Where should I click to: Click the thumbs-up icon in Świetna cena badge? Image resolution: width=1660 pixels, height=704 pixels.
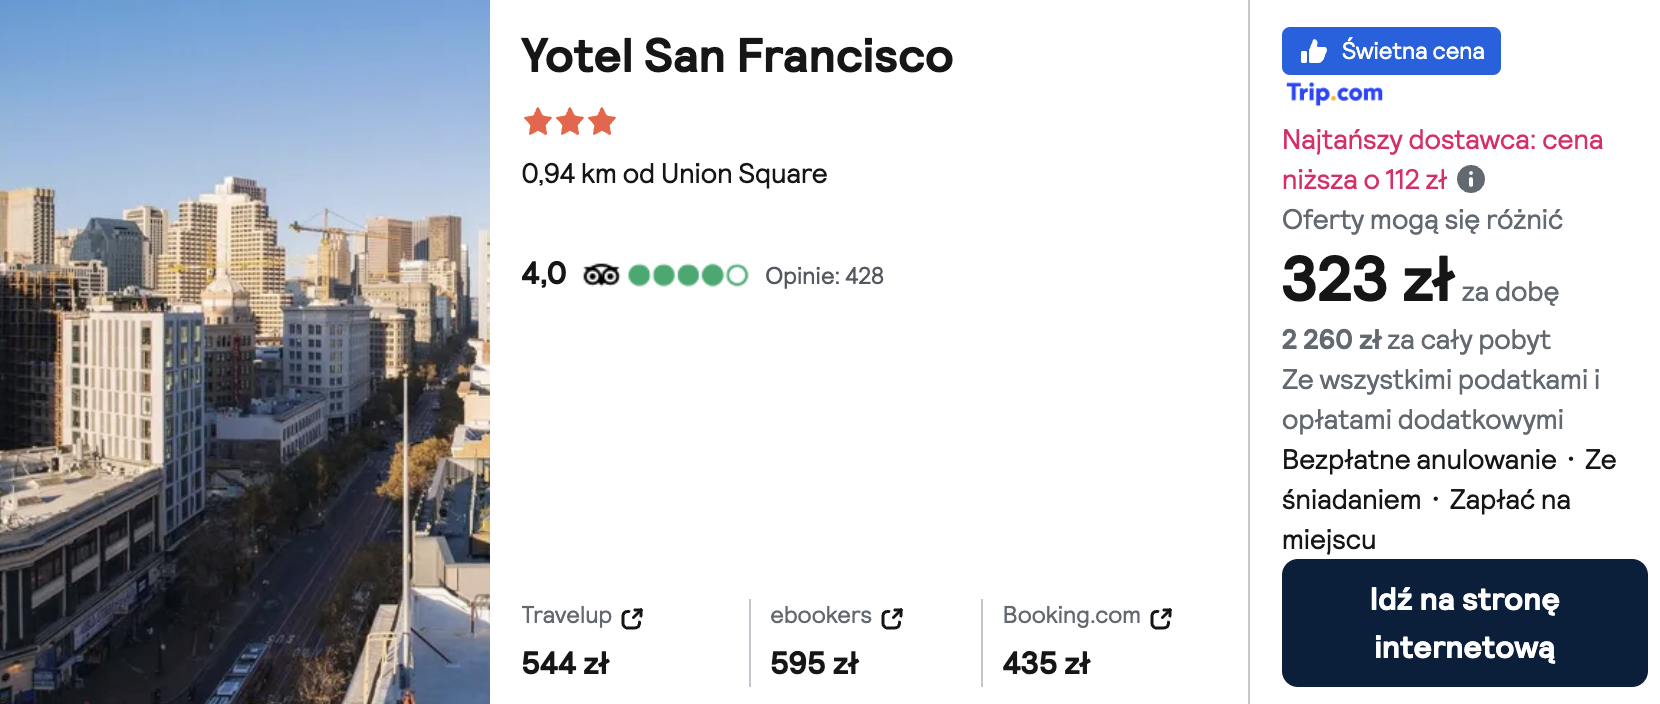coord(1314,51)
